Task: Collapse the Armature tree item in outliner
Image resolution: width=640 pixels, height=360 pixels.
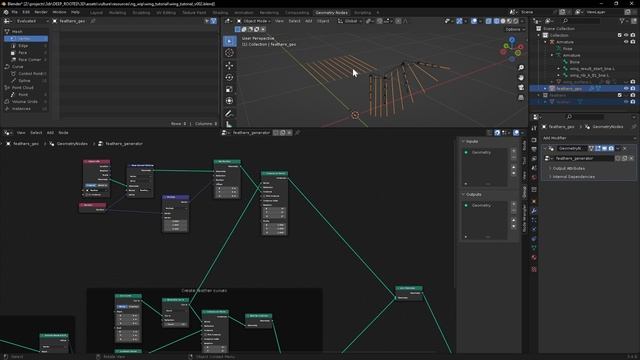Action: click(x=546, y=42)
